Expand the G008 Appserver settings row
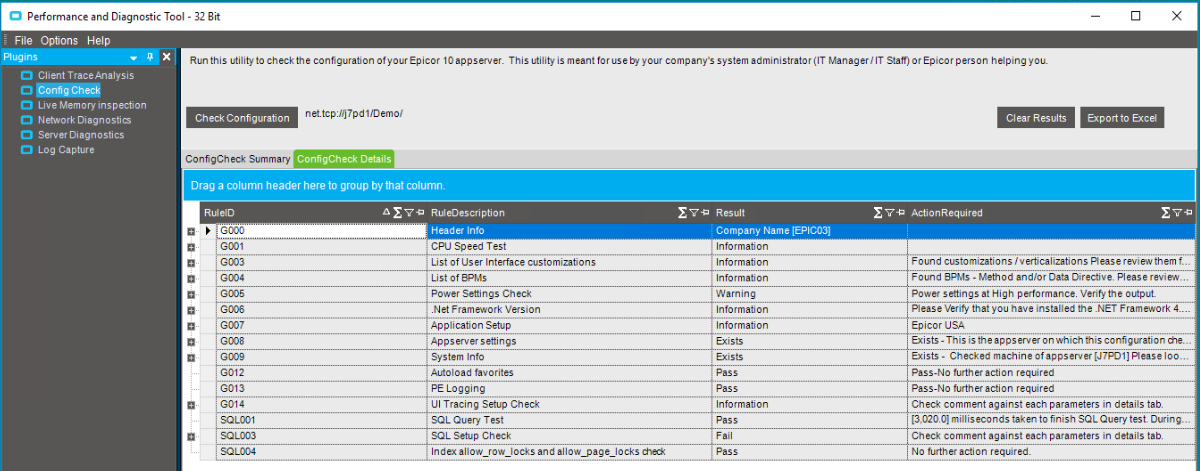 click(190, 342)
